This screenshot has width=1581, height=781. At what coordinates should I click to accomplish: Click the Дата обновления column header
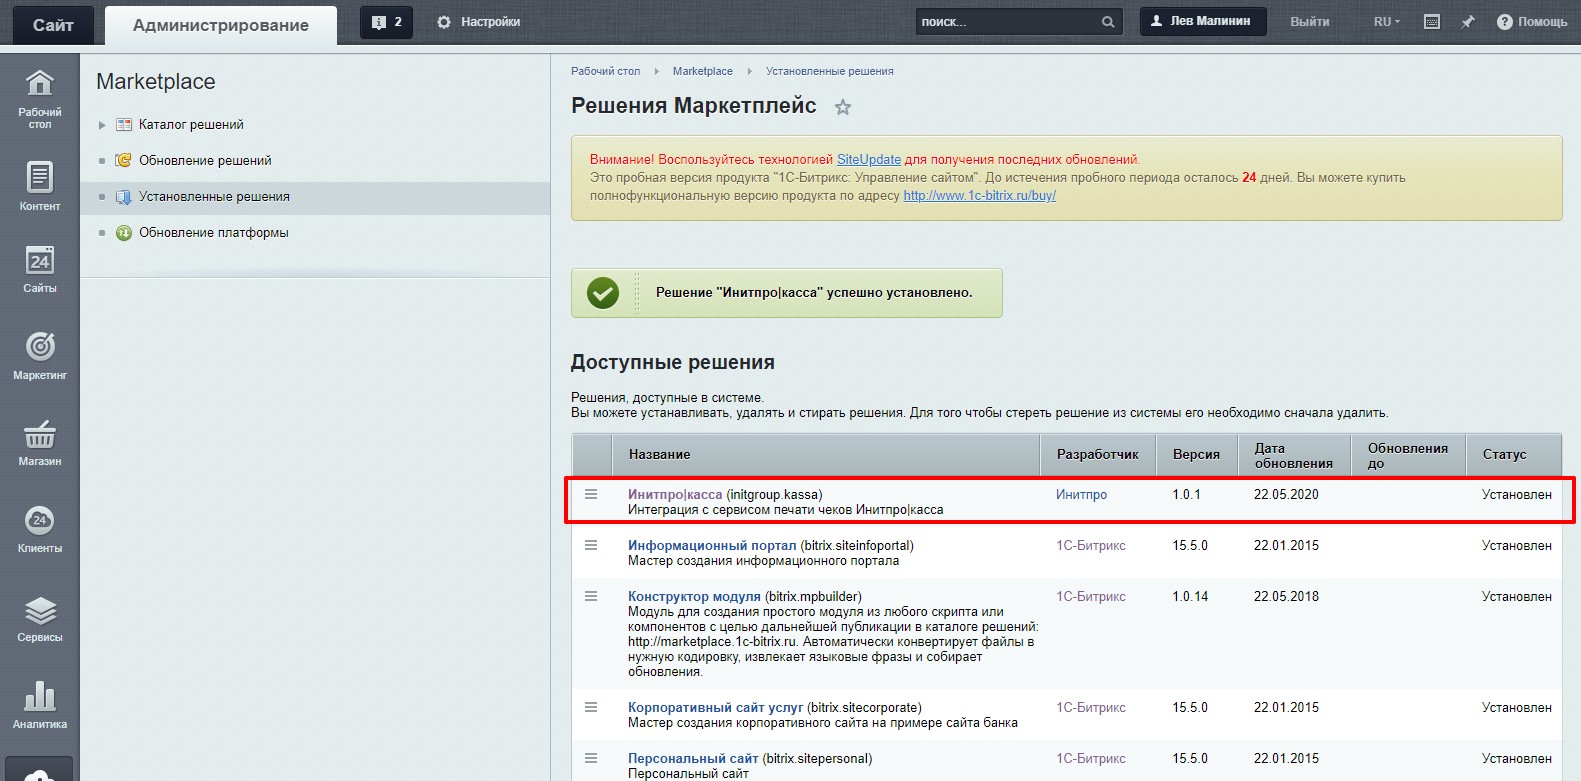point(1294,455)
